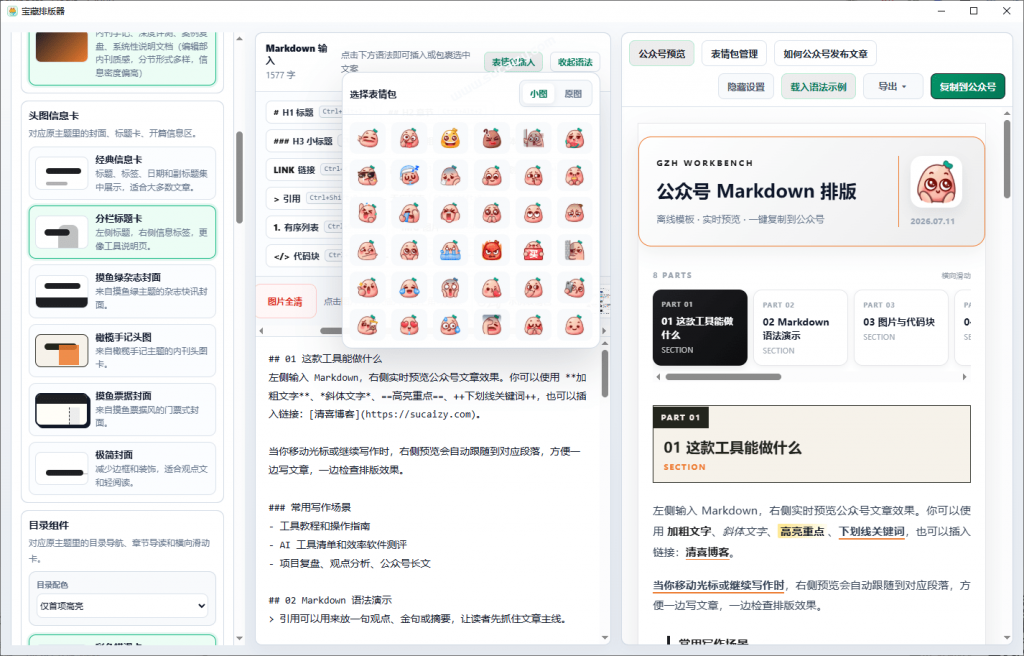The height and width of the screenshot is (656, 1024).
Task: Click the markdown editor vertical scrollbar
Action: click(x=605, y=374)
